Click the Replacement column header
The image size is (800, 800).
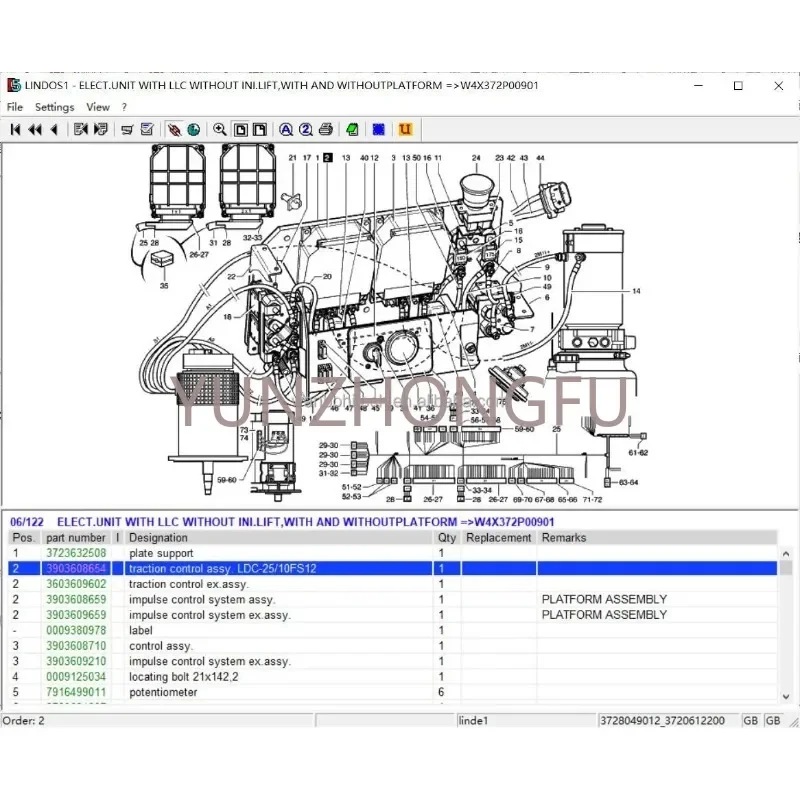point(499,538)
